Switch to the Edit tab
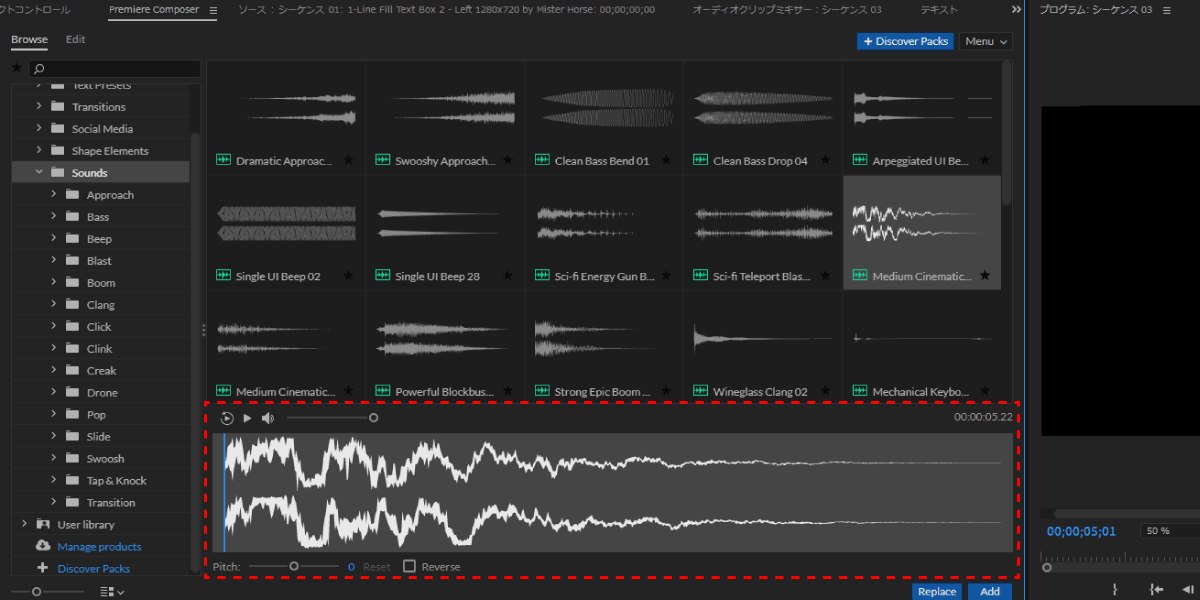 coord(75,40)
